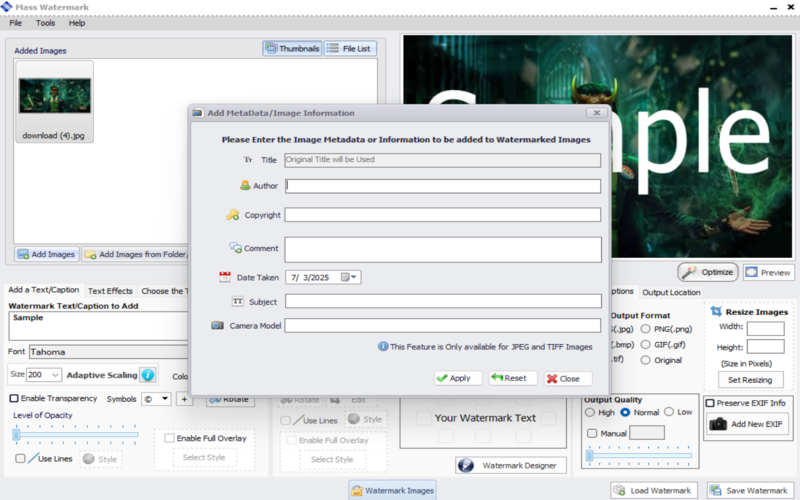Image resolution: width=800 pixels, height=500 pixels.
Task: Reset the metadata fields
Action: [513, 378]
